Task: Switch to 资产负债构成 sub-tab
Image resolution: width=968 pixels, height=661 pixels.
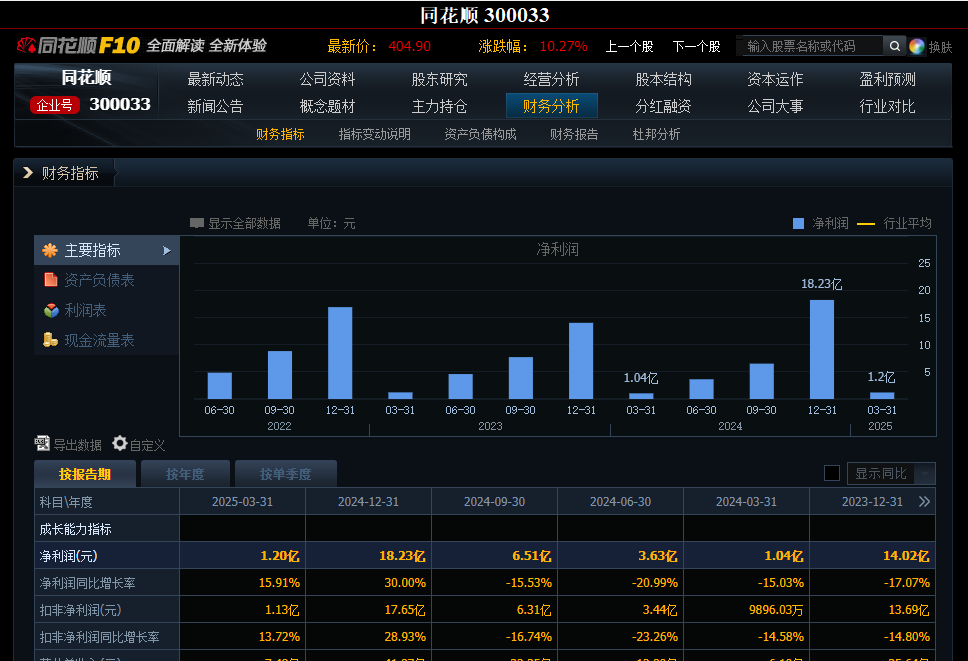Action: pos(480,134)
